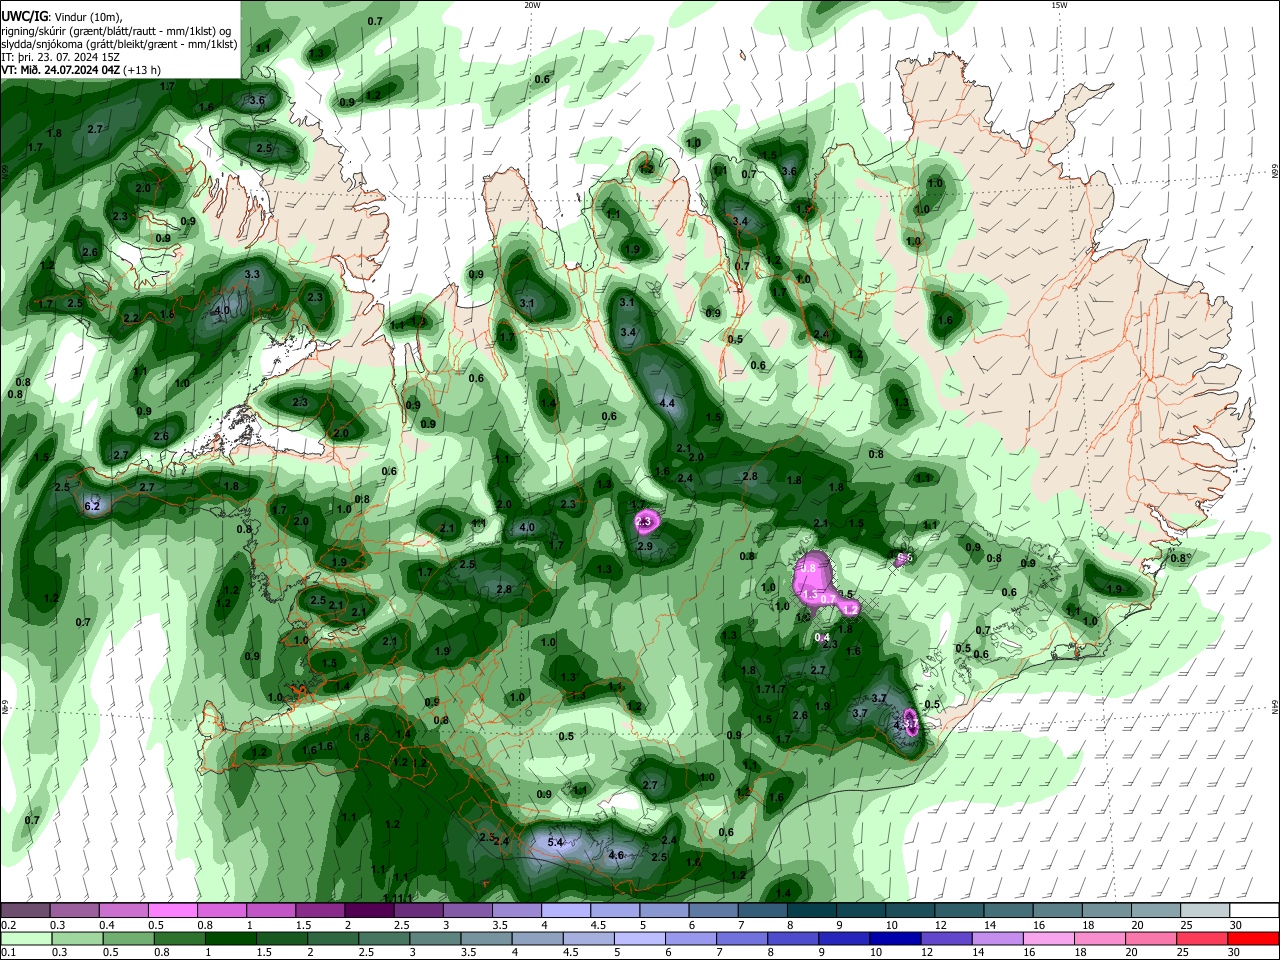Select the 2.2 precipitation value on the map
Image resolution: width=1280 pixels, height=960 pixels.
[130, 318]
